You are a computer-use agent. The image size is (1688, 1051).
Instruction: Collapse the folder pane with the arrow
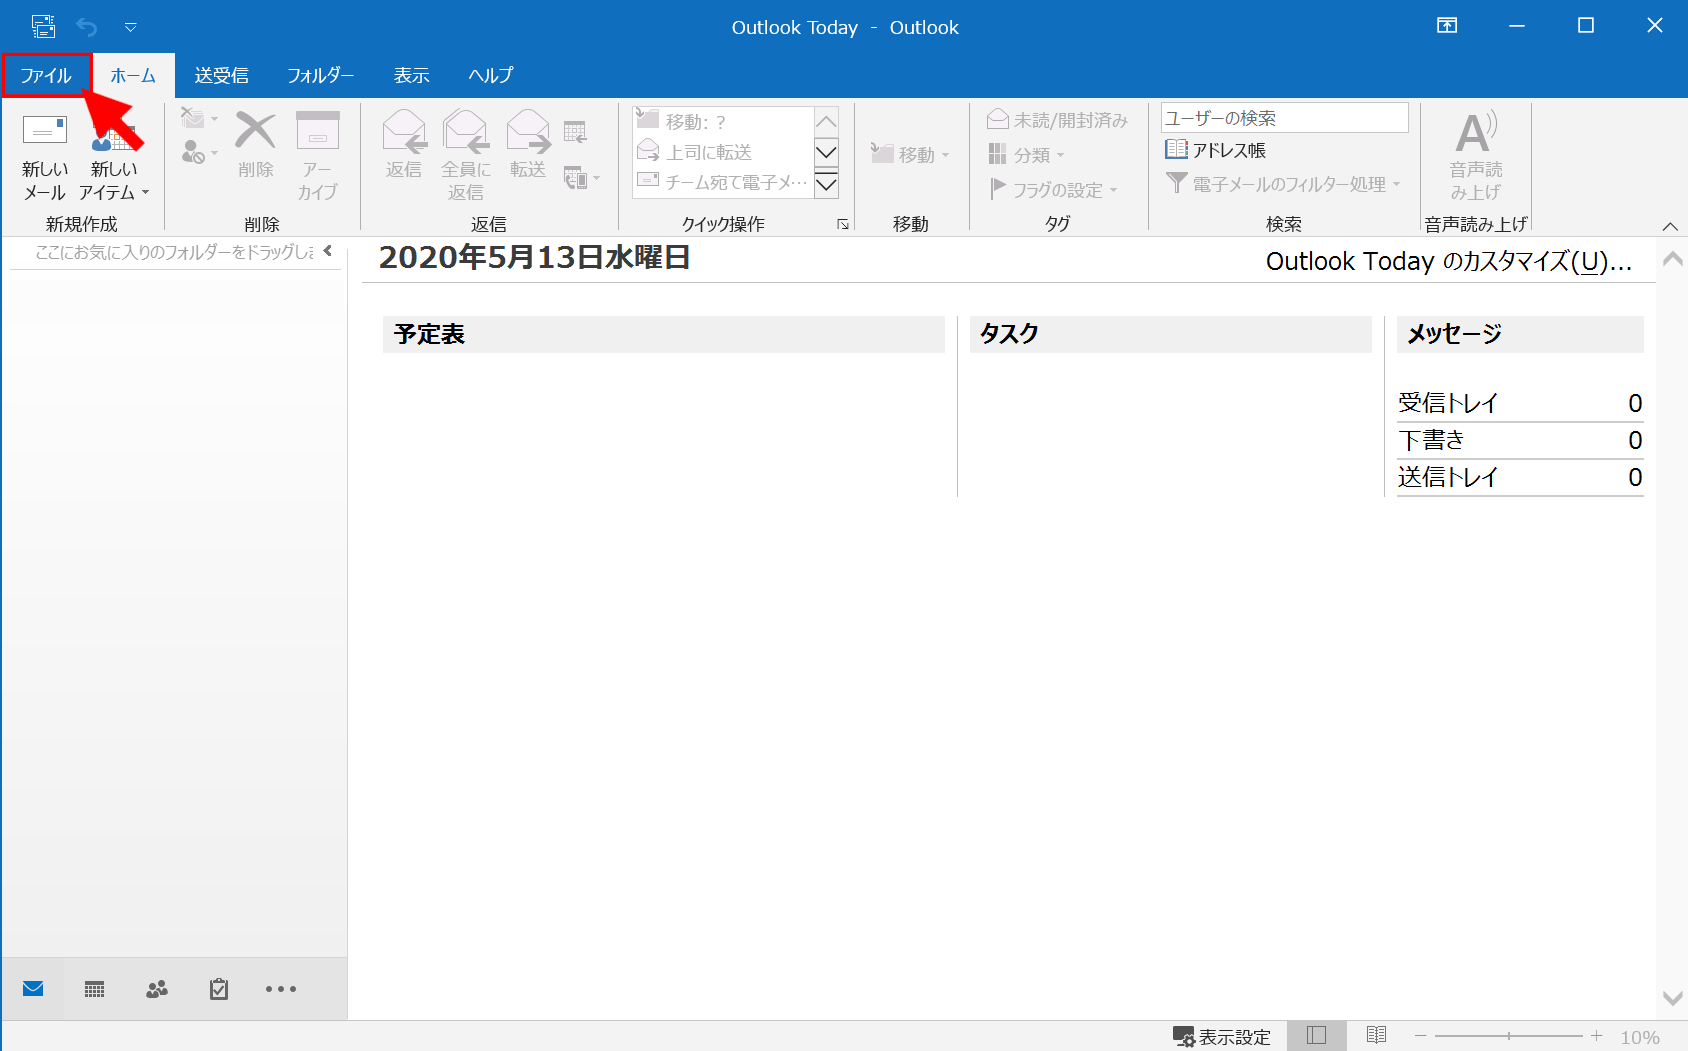coord(328,251)
